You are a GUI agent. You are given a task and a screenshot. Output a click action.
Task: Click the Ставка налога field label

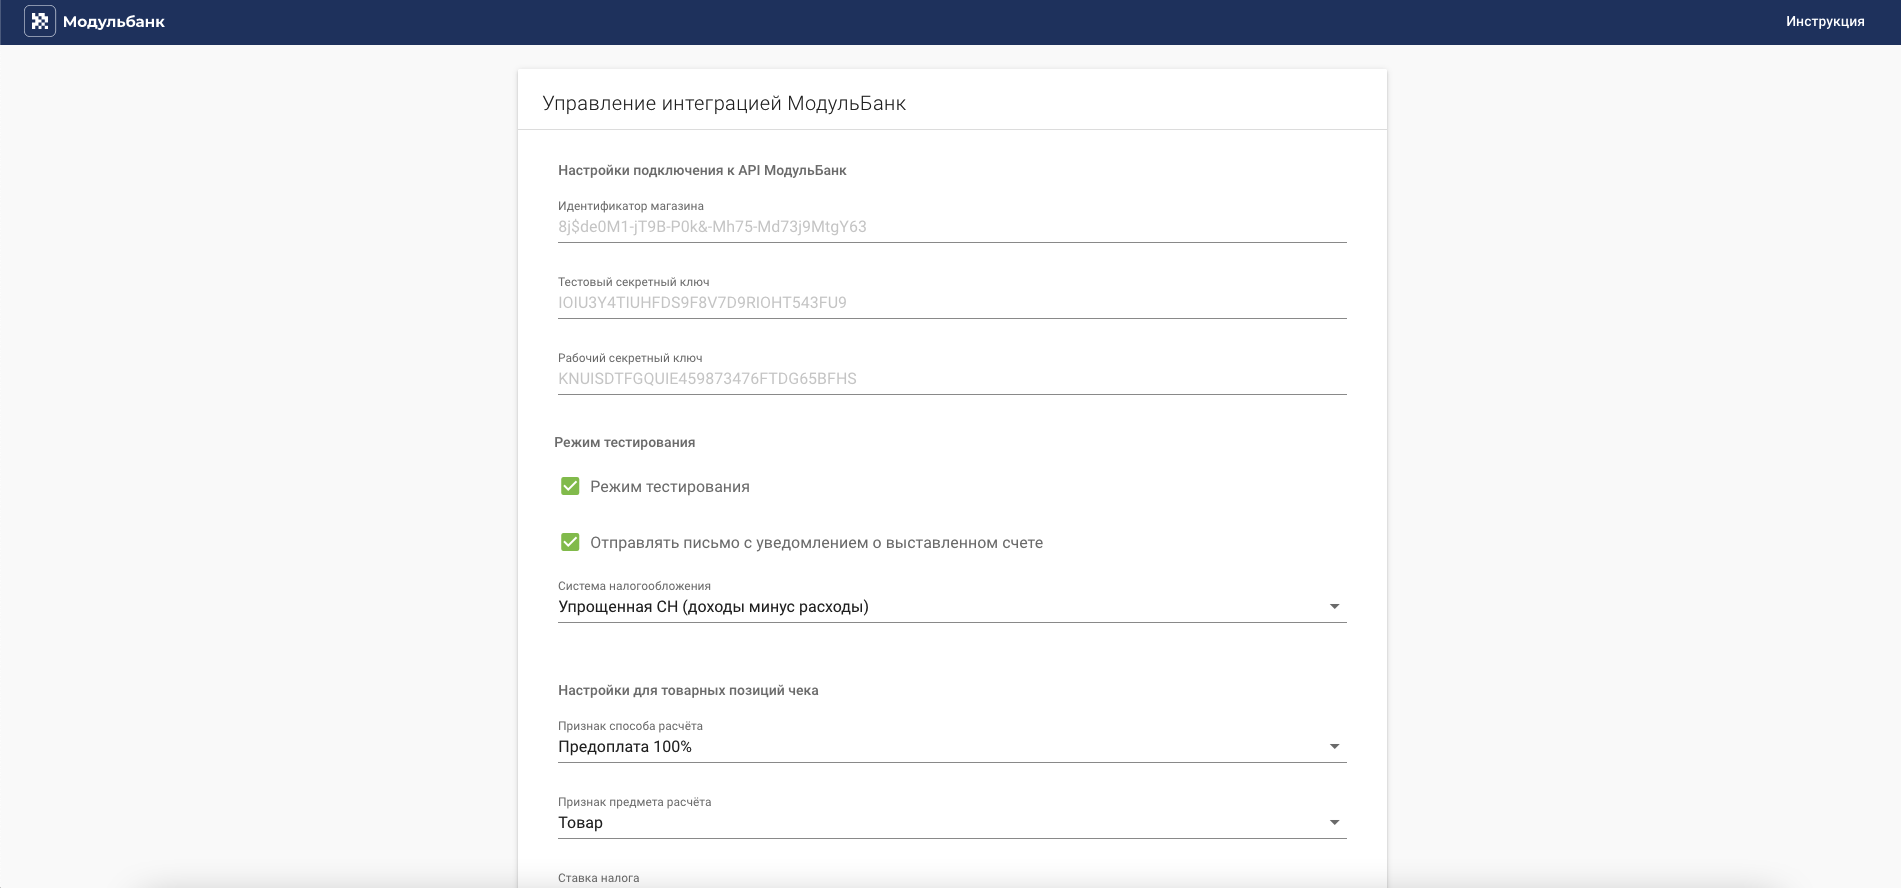pos(598,878)
